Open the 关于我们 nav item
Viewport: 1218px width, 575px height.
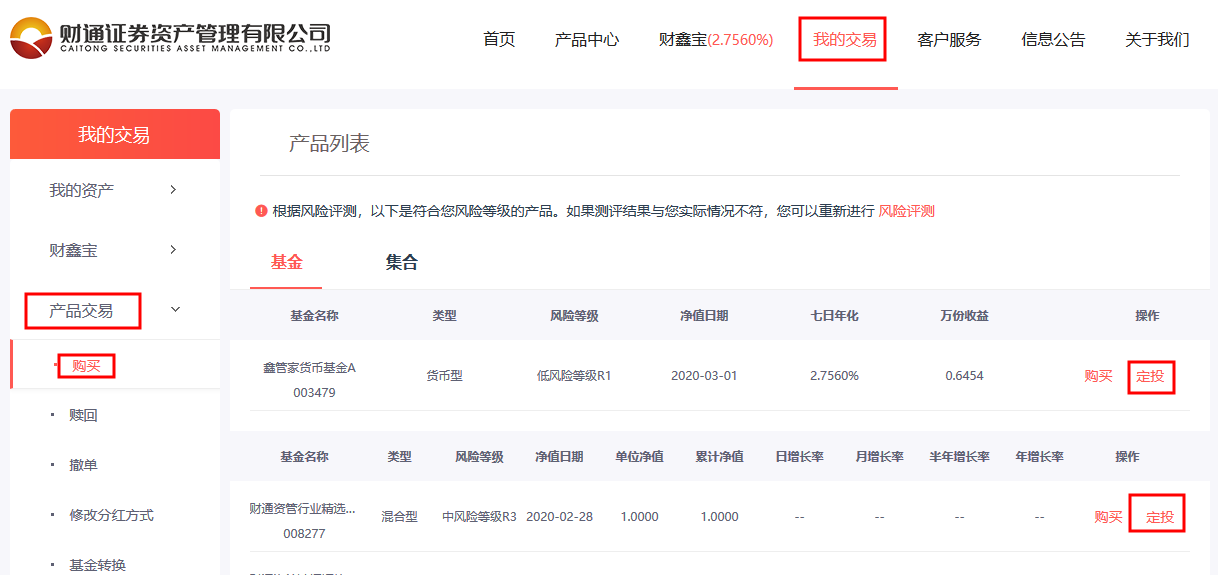[1157, 40]
